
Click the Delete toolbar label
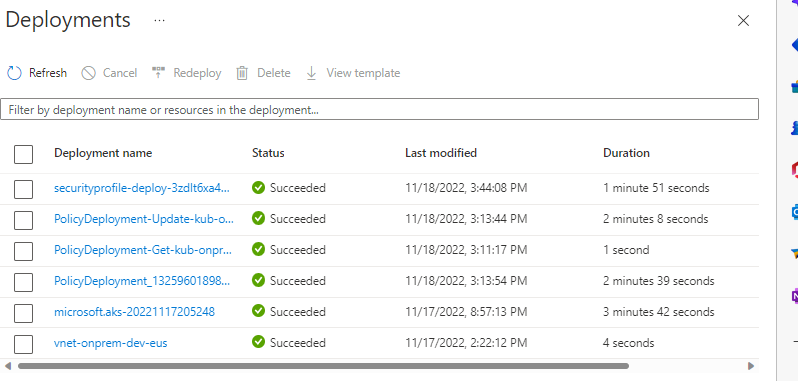[273, 73]
